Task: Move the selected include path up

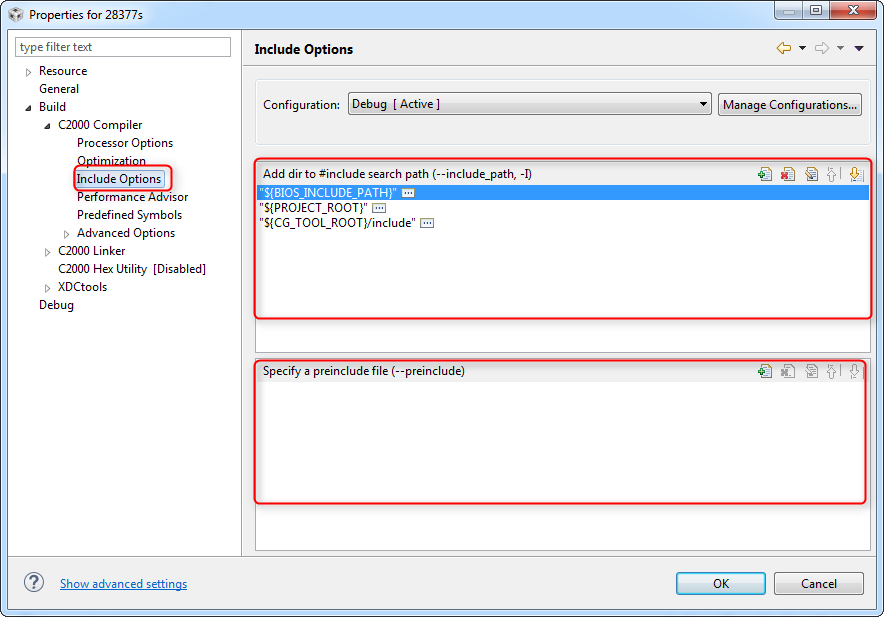Action: click(832, 174)
